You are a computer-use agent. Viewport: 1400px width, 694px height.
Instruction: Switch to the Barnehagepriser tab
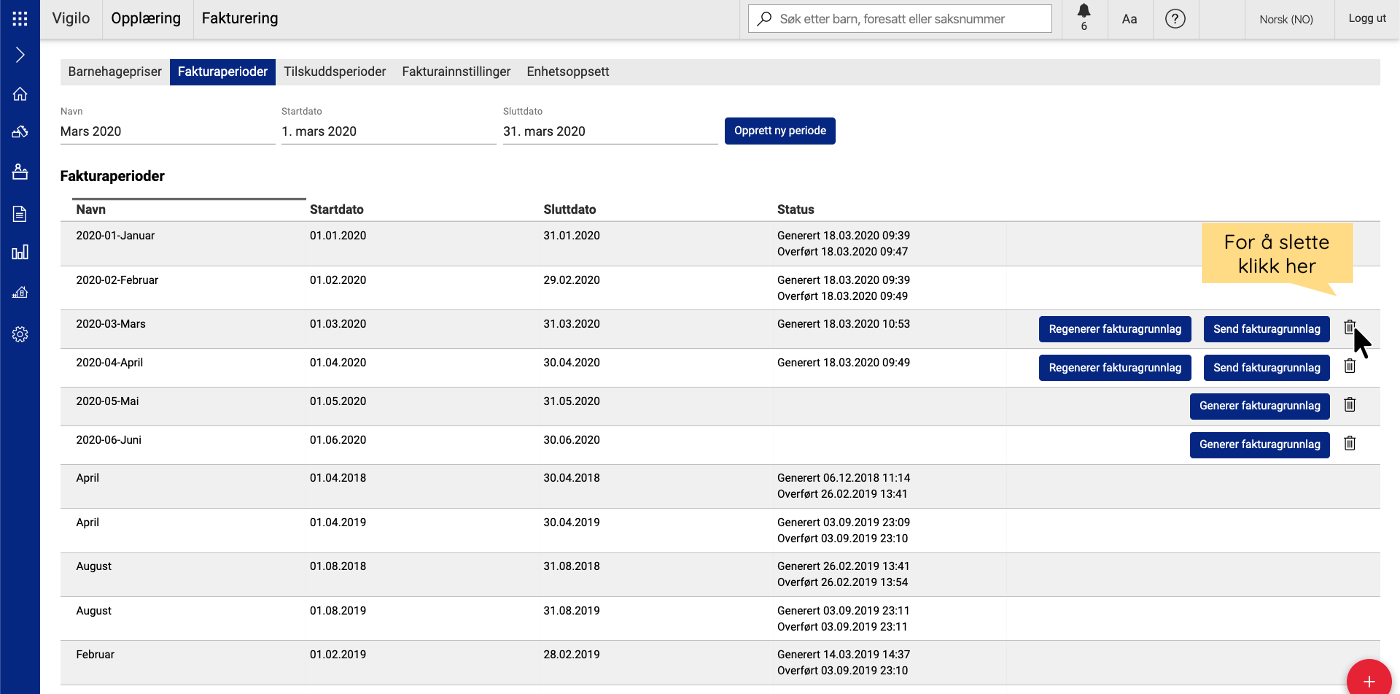(114, 72)
